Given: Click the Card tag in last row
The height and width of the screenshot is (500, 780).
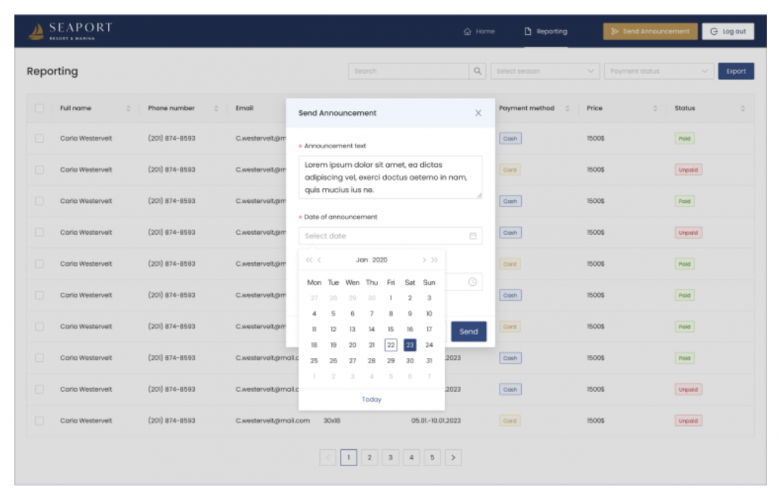Looking at the screenshot, I should pos(510,421).
